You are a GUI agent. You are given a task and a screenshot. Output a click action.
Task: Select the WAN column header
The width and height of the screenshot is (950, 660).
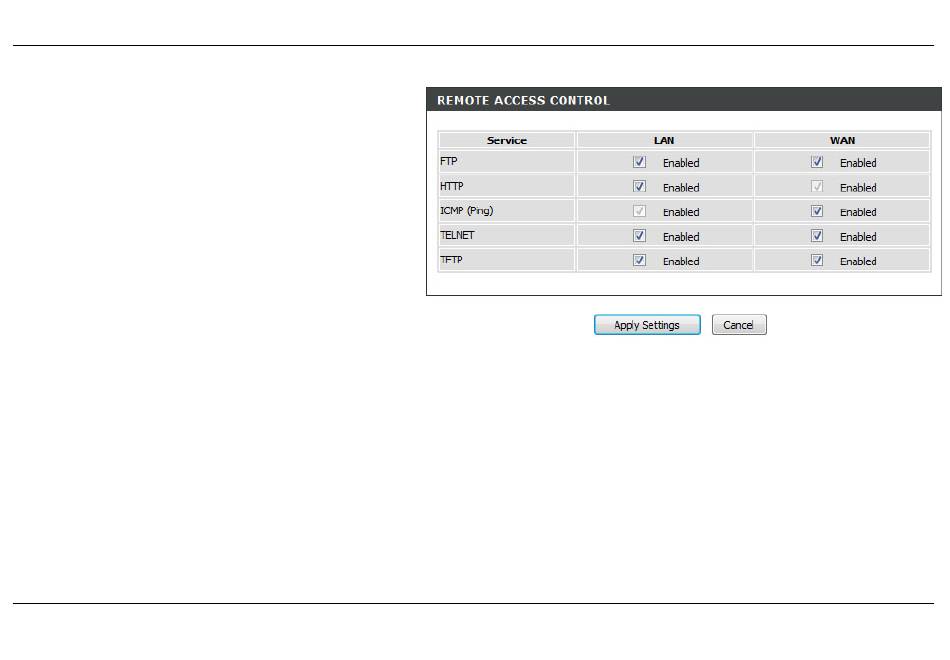pyautogui.click(x=842, y=141)
